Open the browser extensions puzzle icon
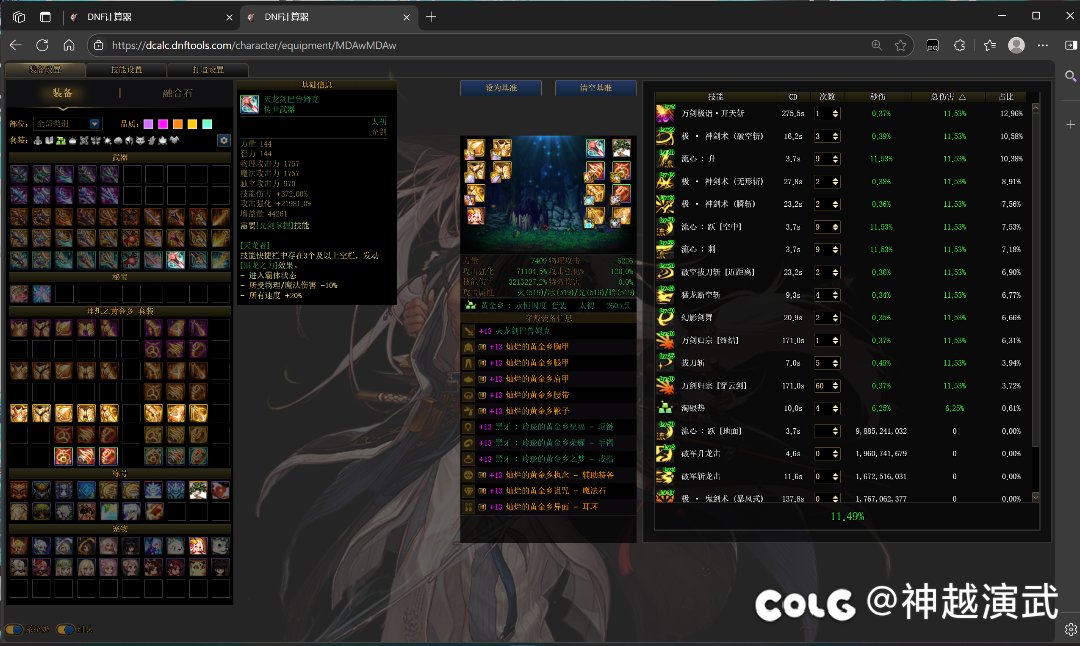This screenshot has width=1080, height=646. click(959, 45)
